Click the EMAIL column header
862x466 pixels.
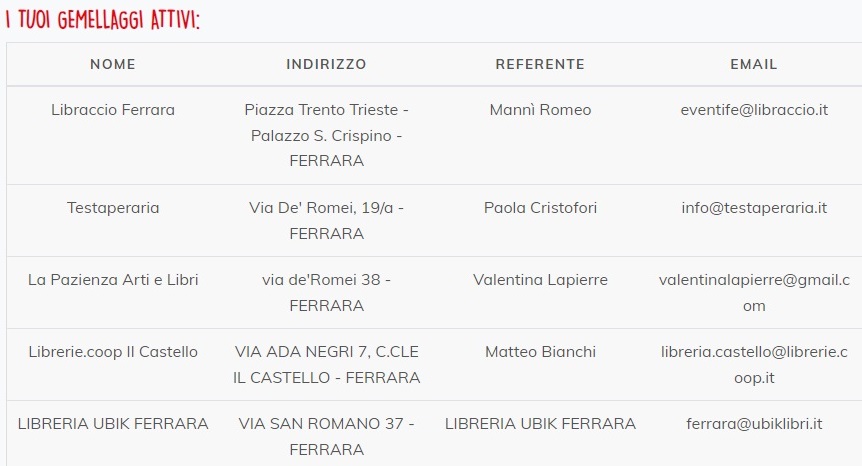[x=754, y=64]
